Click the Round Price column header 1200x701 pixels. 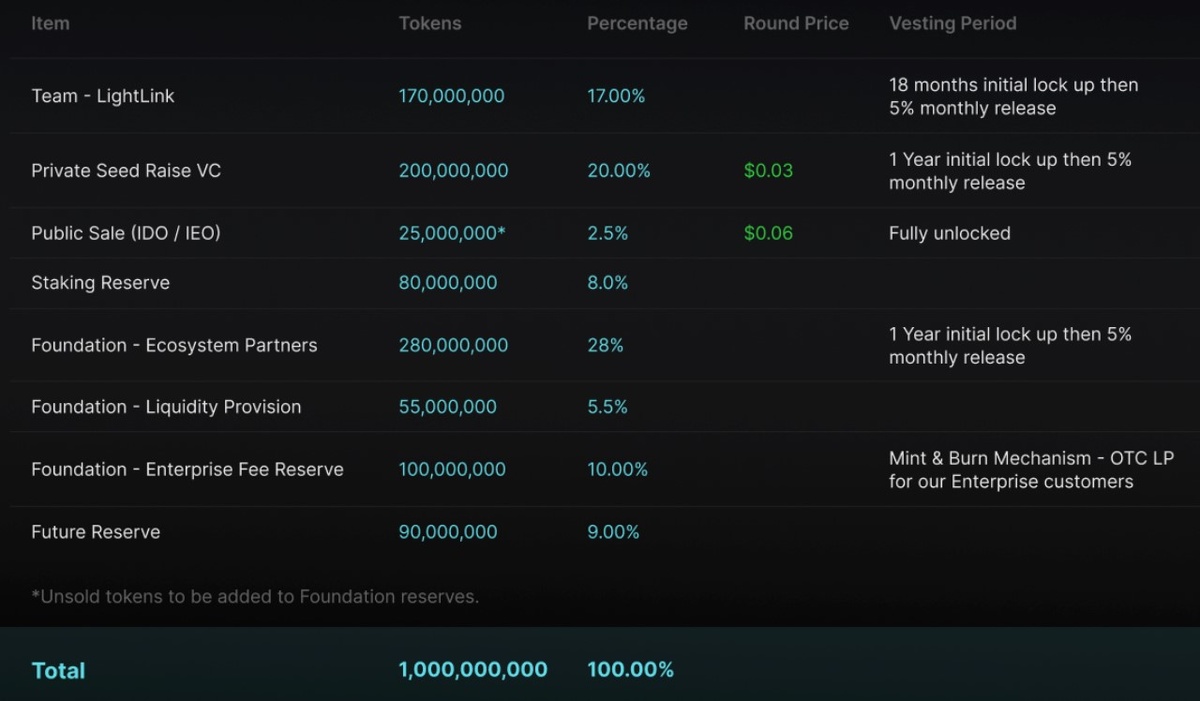tap(796, 23)
